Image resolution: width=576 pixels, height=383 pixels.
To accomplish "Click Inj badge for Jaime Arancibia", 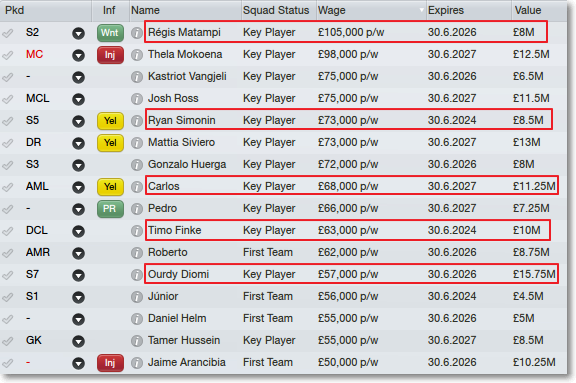I will click(110, 363).
